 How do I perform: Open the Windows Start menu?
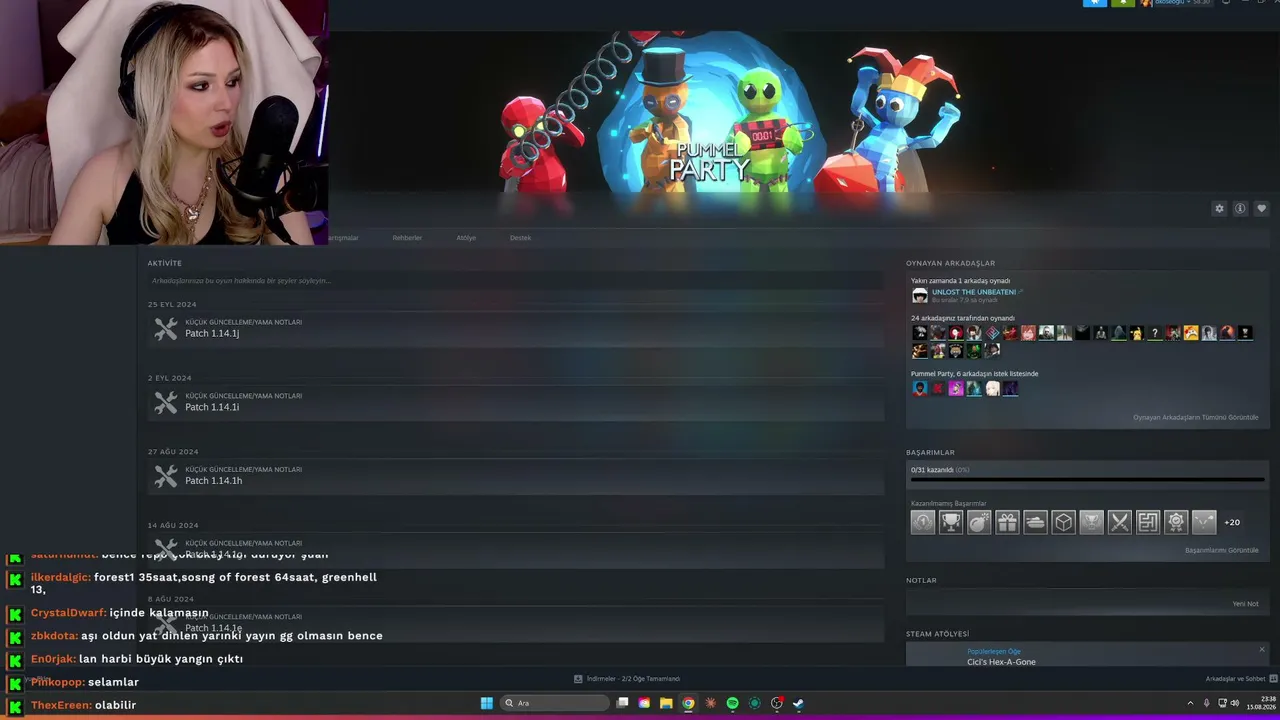pos(486,703)
